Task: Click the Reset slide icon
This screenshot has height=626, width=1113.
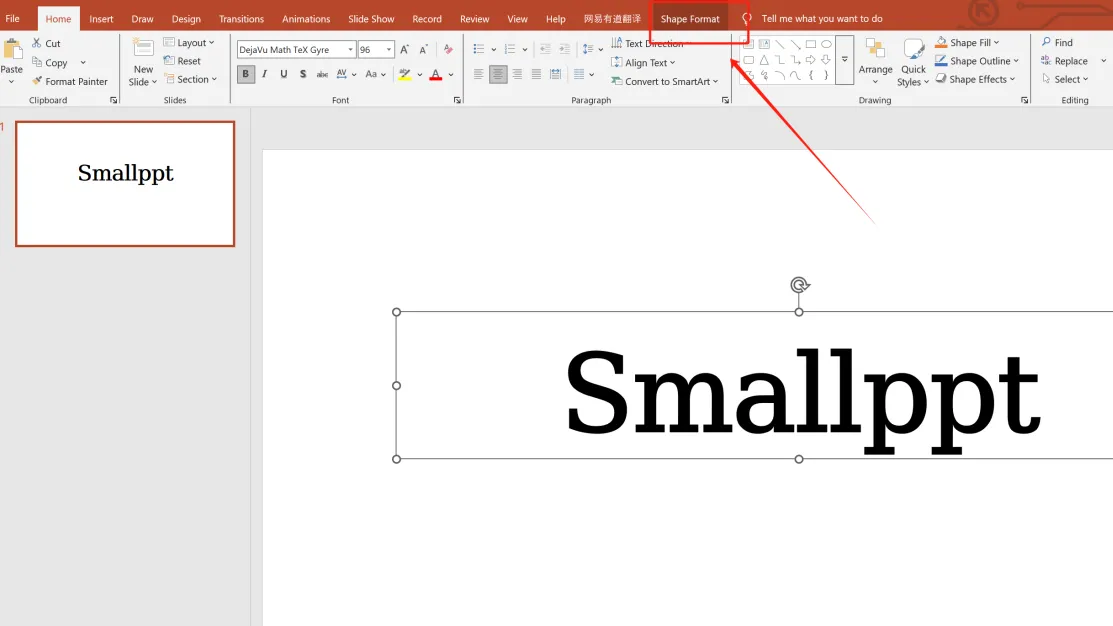Action: [x=170, y=61]
